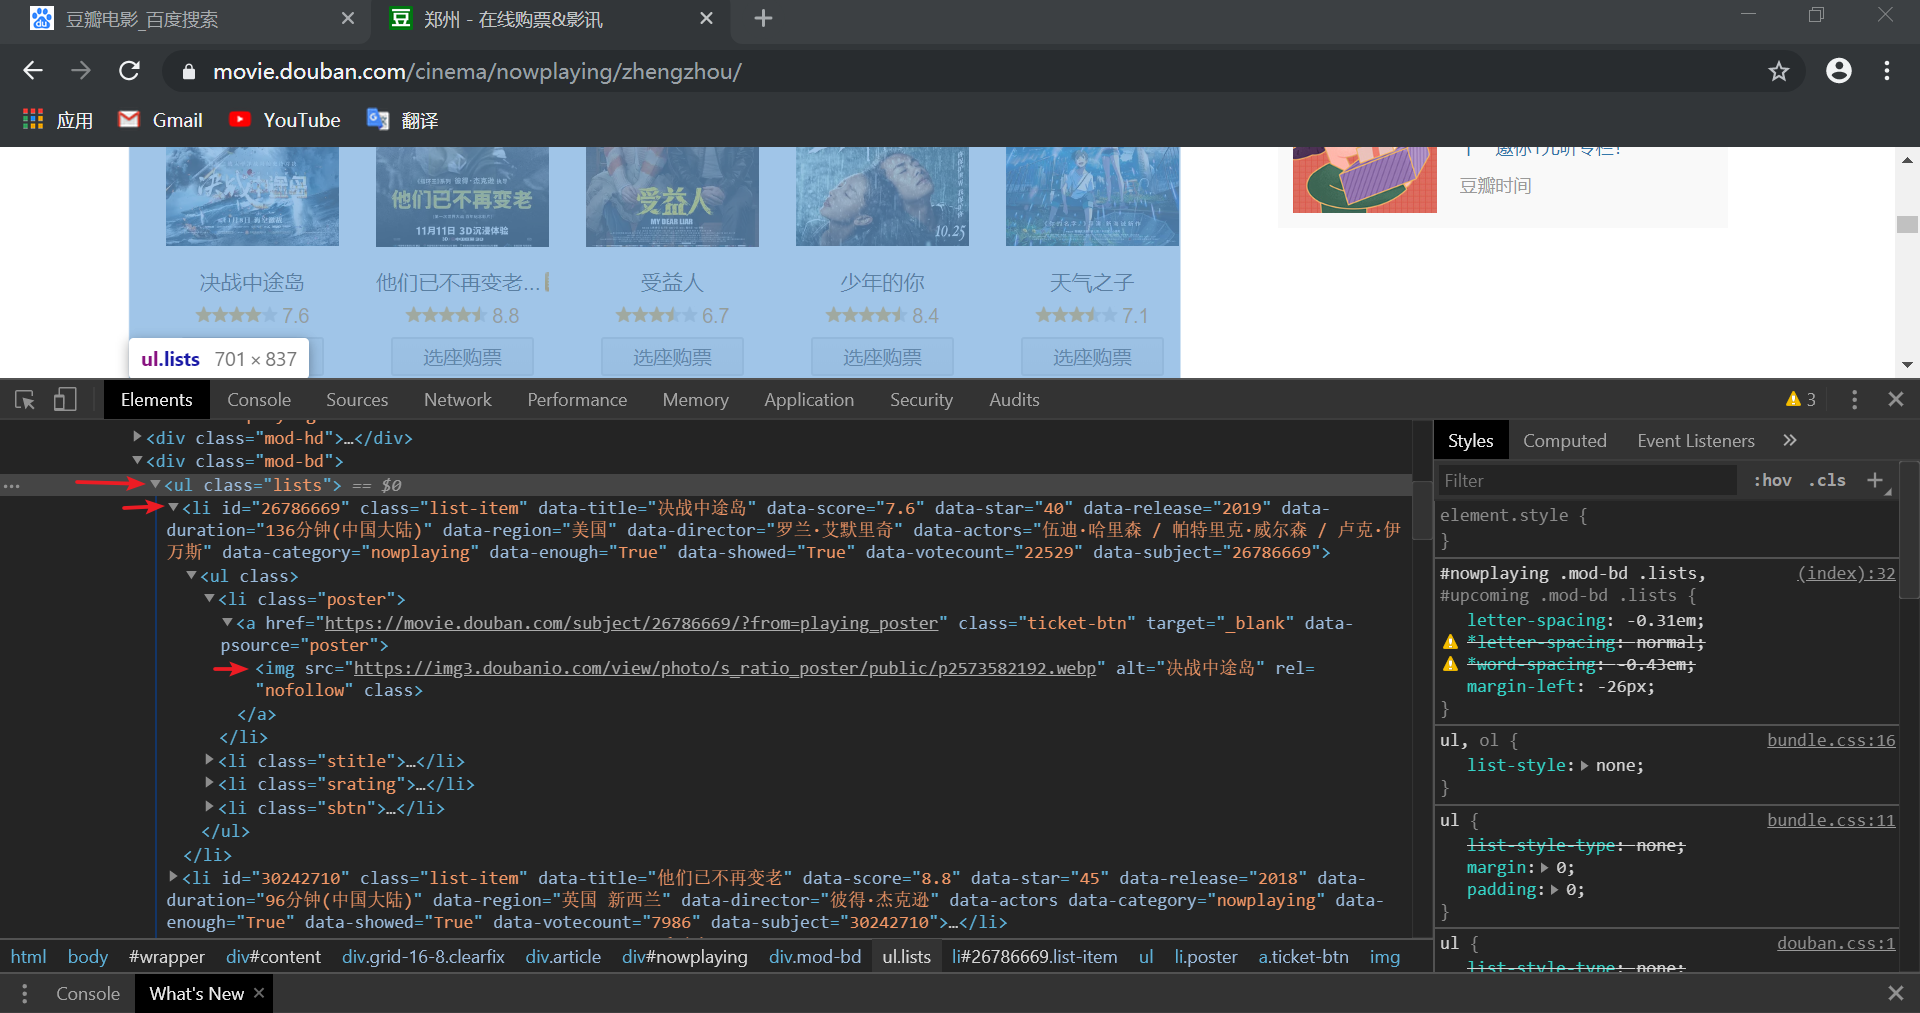Switch to the Elements panel

click(156, 400)
